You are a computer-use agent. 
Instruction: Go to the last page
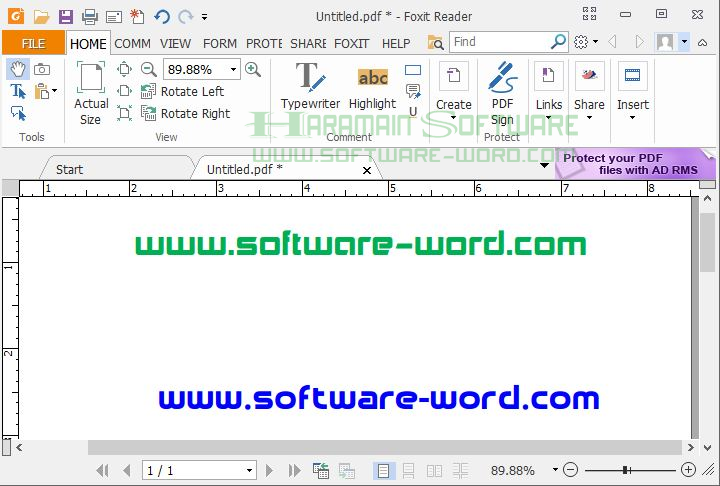pos(294,470)
